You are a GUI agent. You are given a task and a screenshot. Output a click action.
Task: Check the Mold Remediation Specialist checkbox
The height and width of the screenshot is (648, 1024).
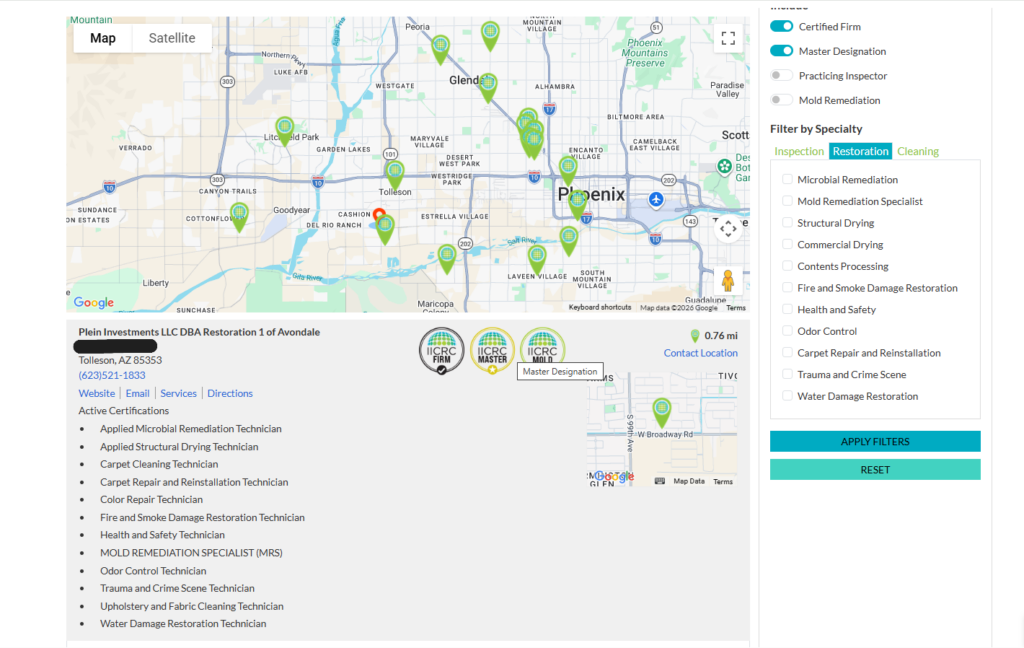787,201
